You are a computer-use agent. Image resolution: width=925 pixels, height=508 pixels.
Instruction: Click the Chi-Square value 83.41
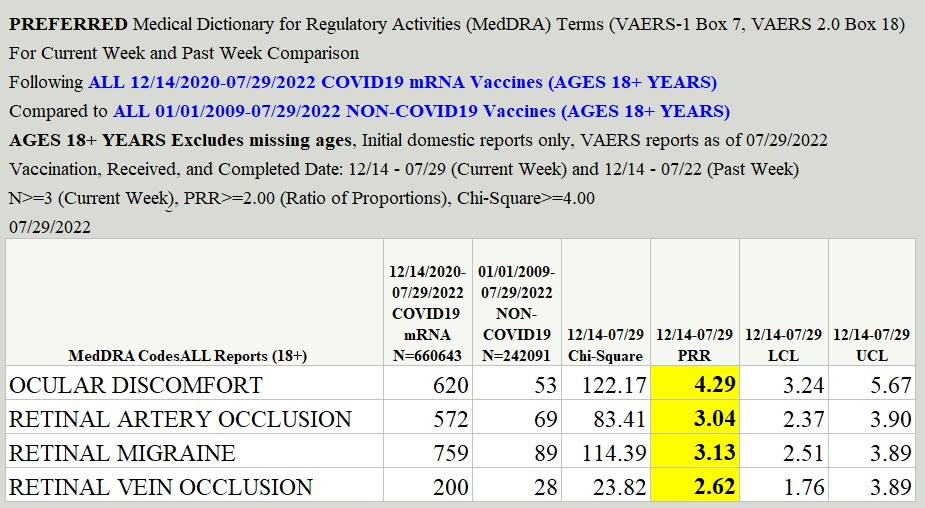click(x=606, y=418)
